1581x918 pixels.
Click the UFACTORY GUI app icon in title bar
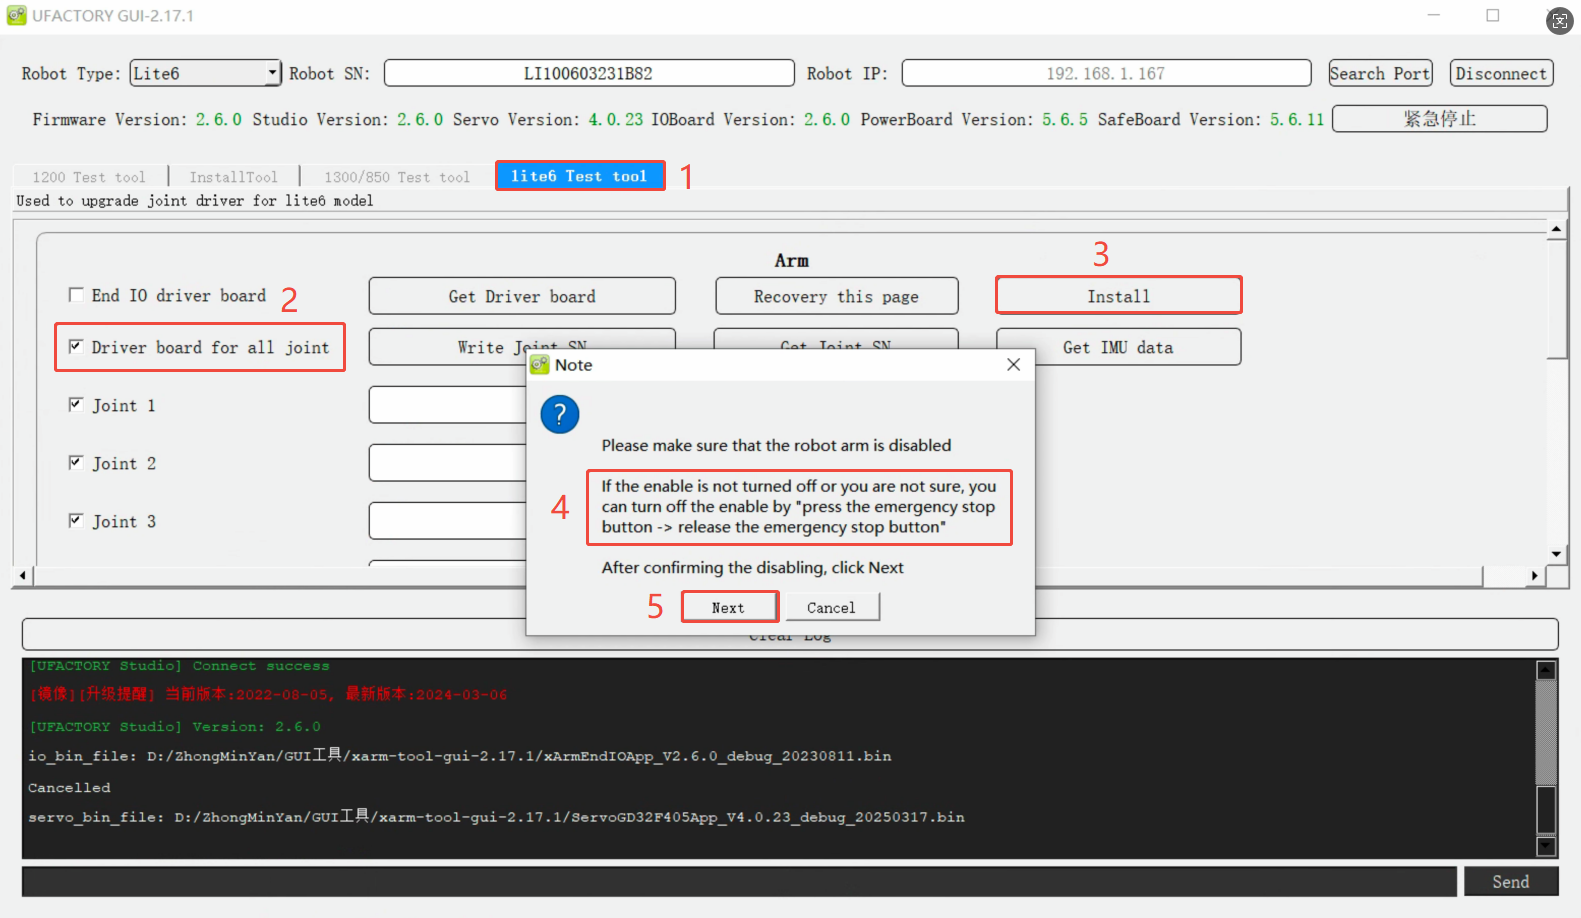tap(16, 16)
